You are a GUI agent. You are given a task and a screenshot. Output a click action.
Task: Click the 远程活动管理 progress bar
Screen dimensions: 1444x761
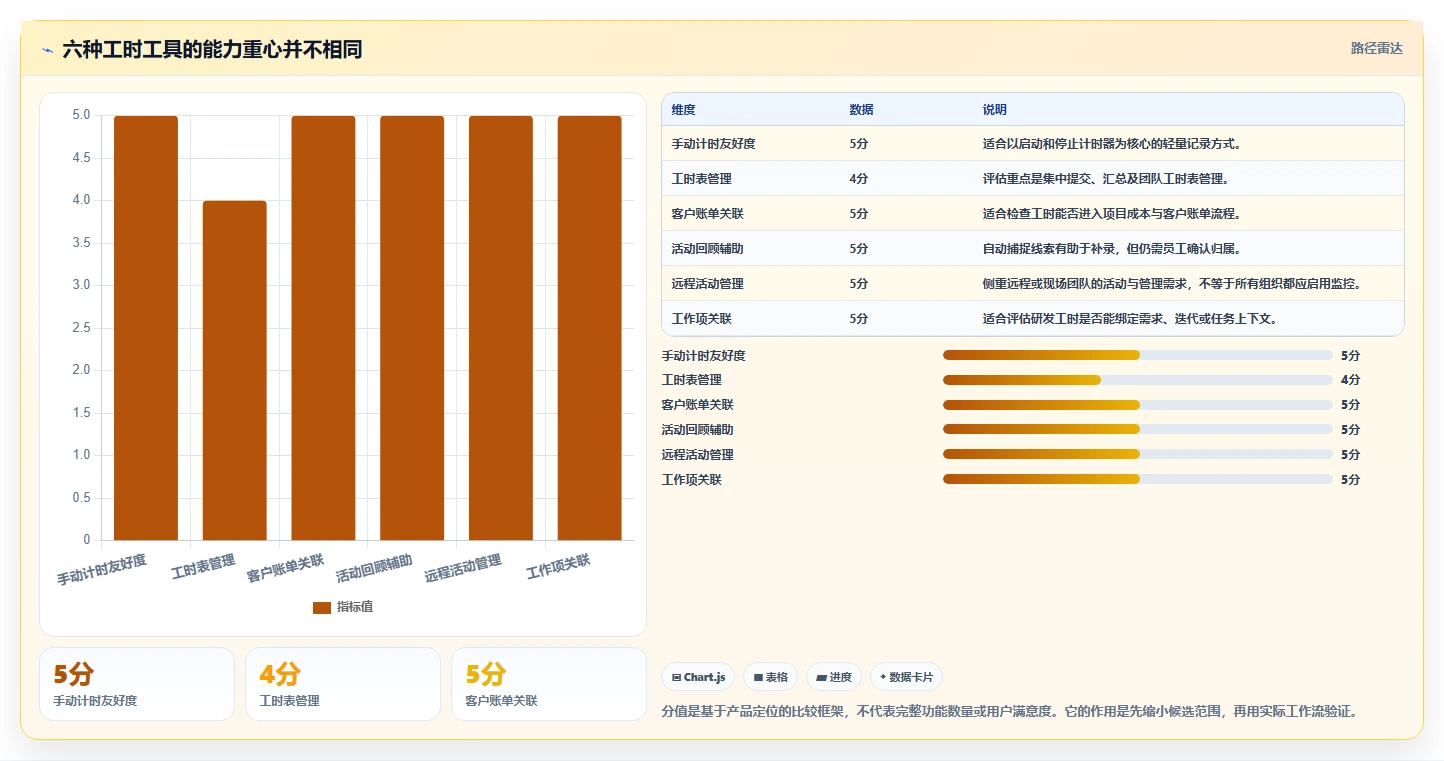1138,454
